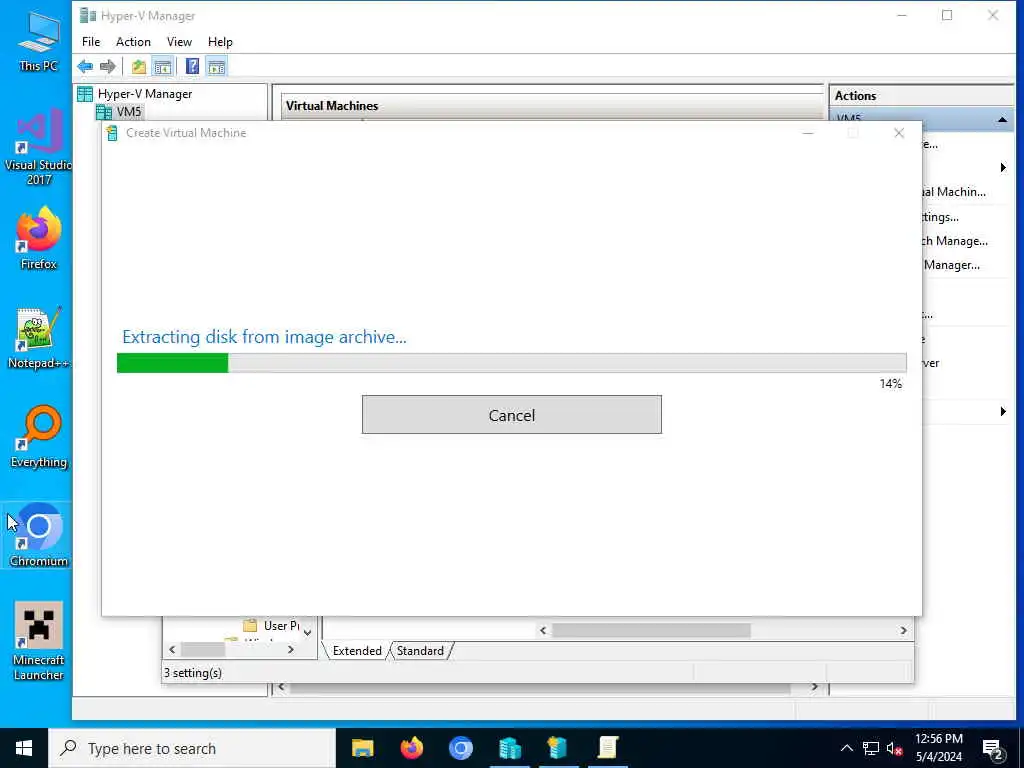Toggle the Show/Hide Console Tree toolbar icon
This screenshot has width=1024, height=768.
click(163, 67)
